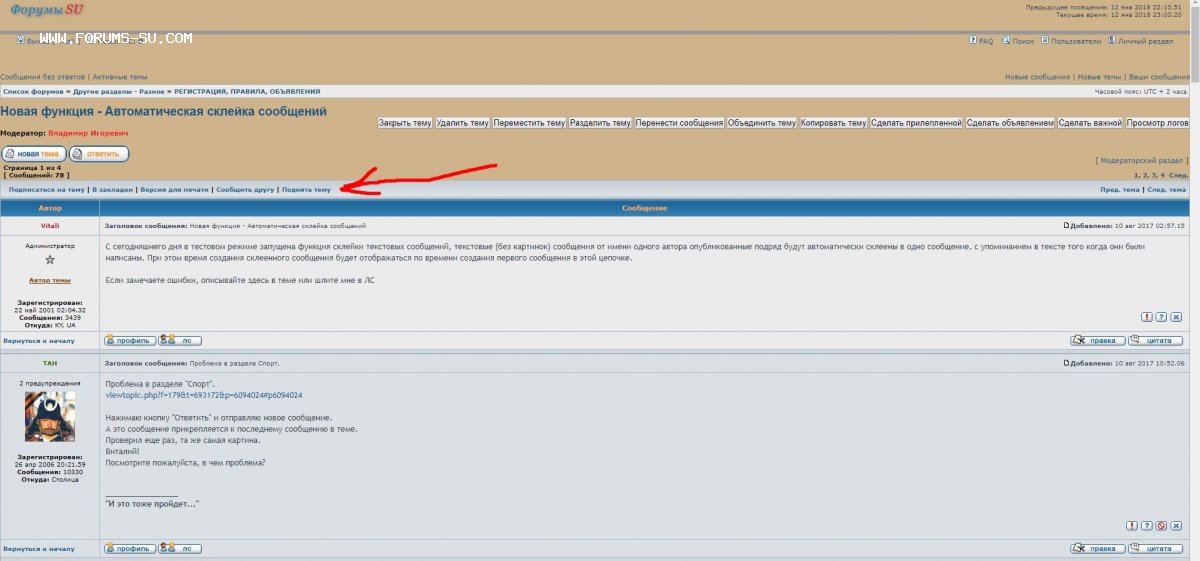Click the Личный раздел profile icon
Screen dimensions: 1200x561
(1111, 41)
